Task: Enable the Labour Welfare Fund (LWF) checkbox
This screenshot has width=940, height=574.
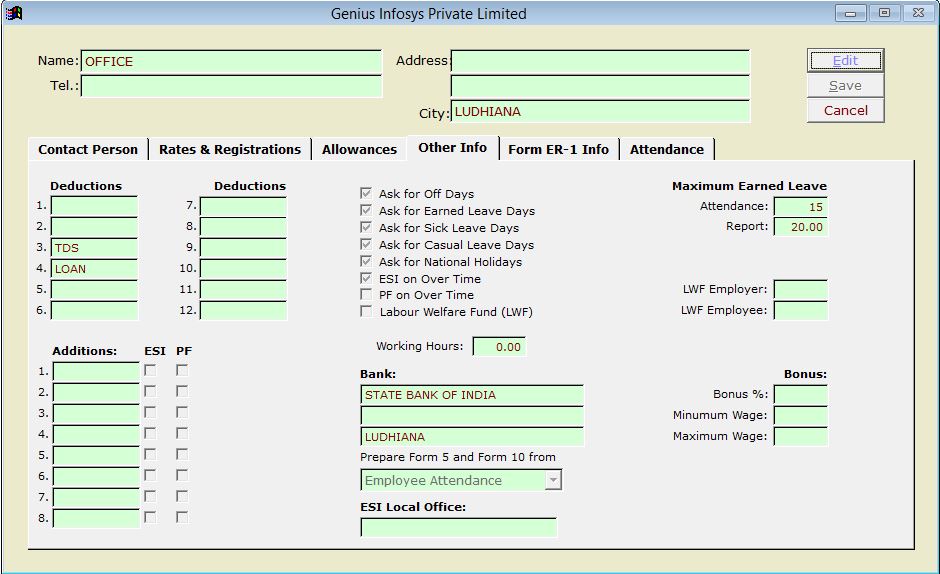Action: point(366,312)
